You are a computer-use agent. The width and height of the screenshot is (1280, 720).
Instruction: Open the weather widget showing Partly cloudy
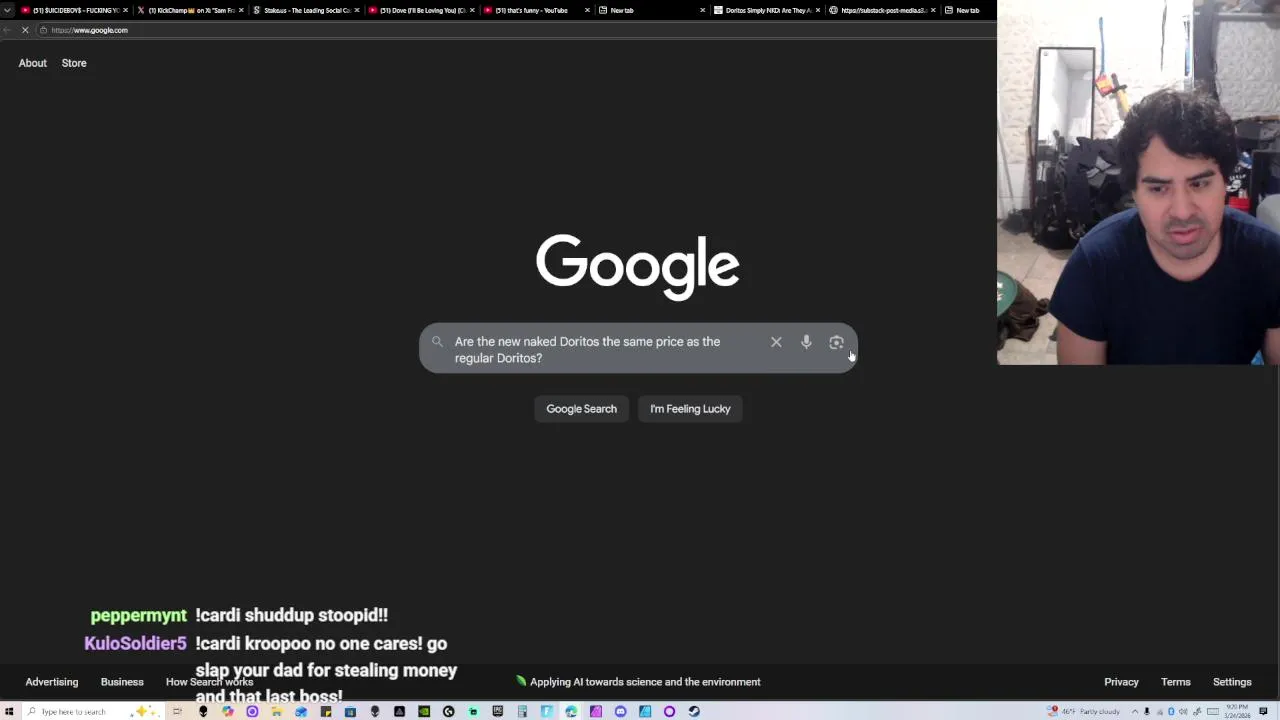click(1084, 711)
